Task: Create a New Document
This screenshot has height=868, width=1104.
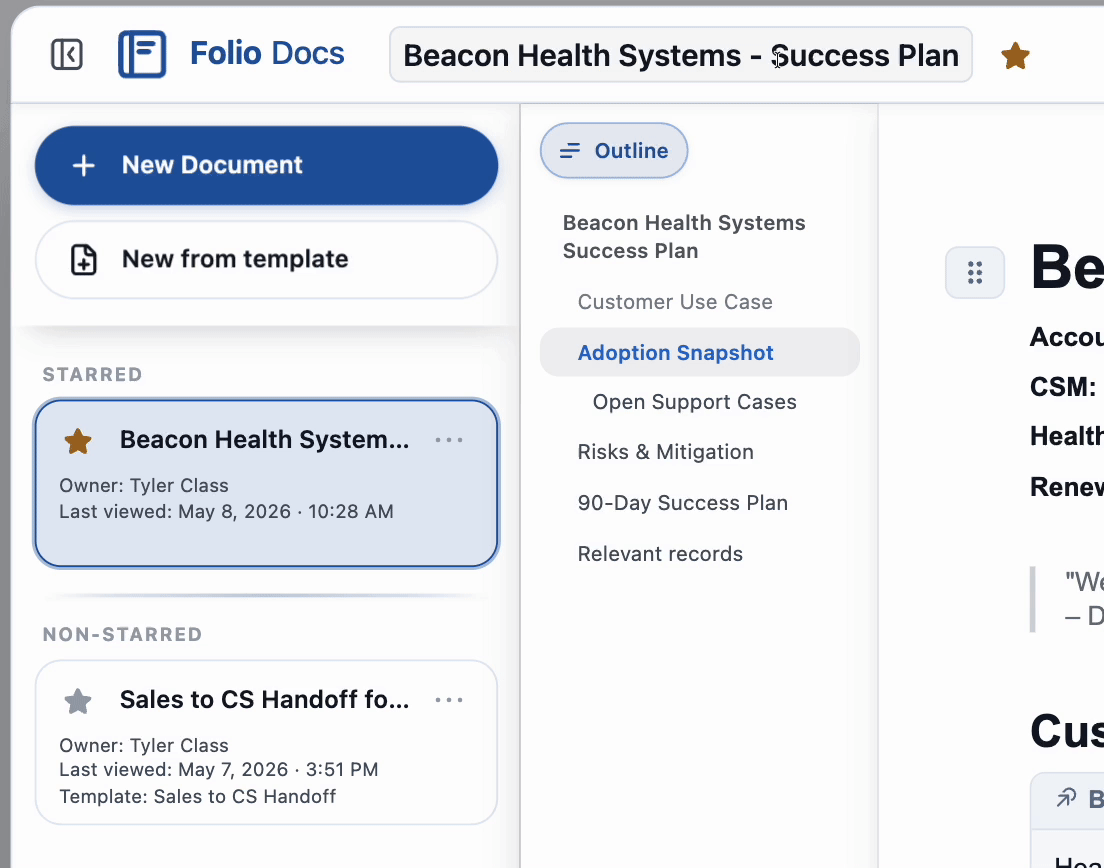Action: tap(266, 165)
